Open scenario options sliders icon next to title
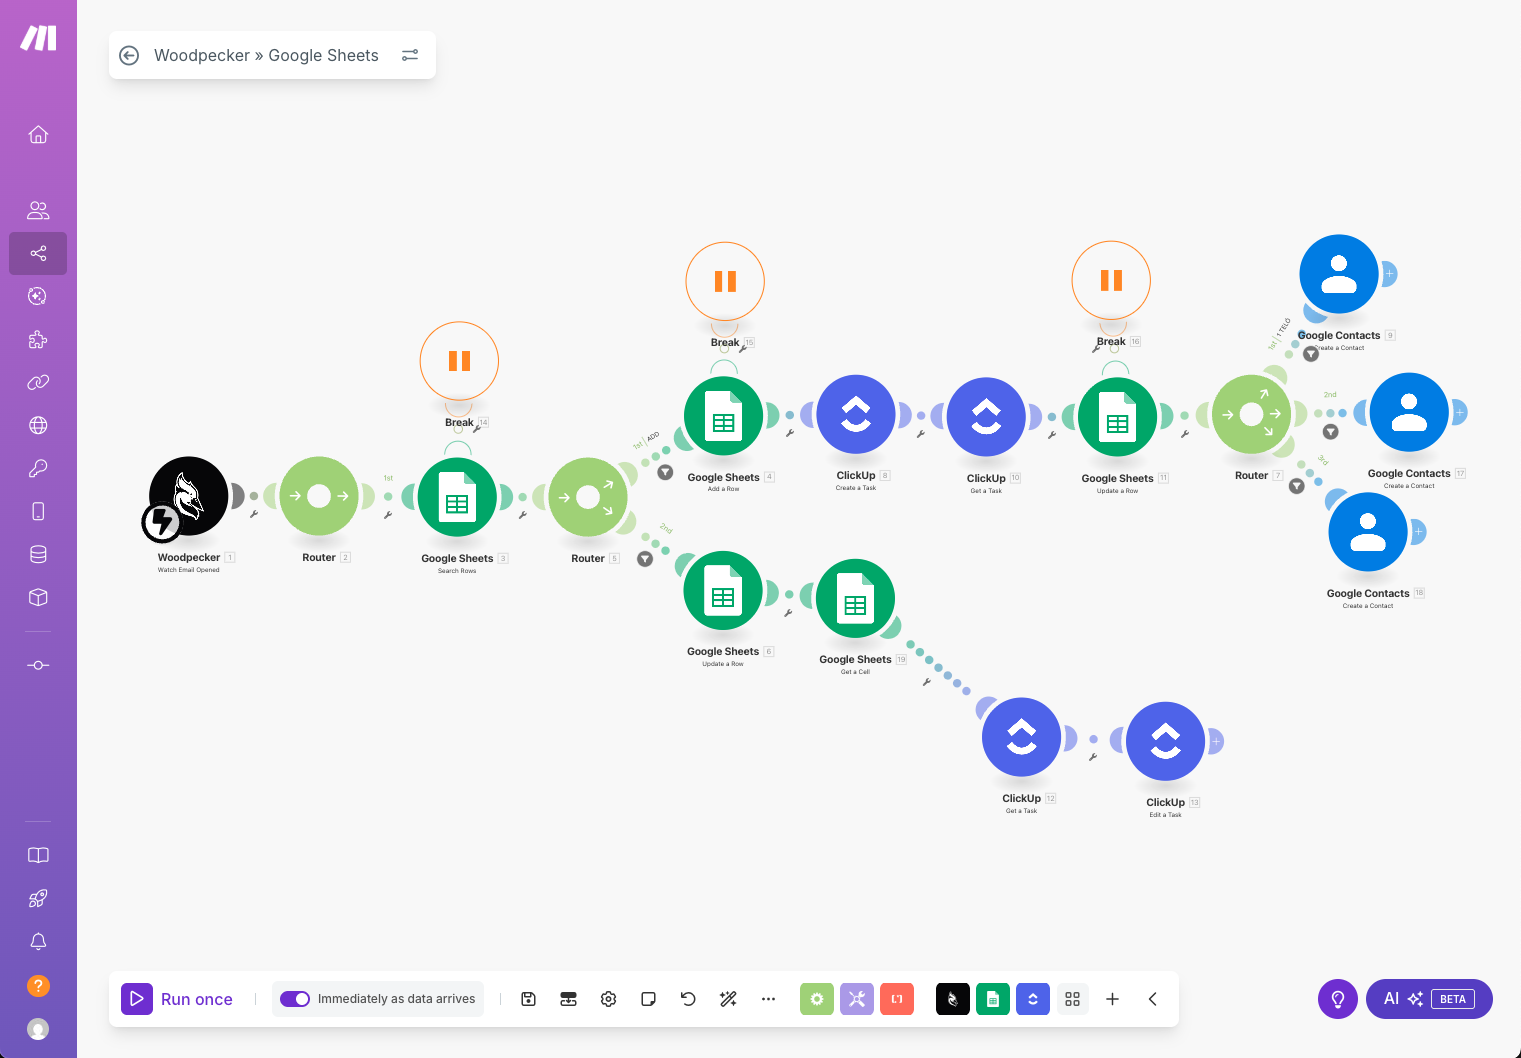Viewport: 1521px width, 1058px height. pos(410,55)
